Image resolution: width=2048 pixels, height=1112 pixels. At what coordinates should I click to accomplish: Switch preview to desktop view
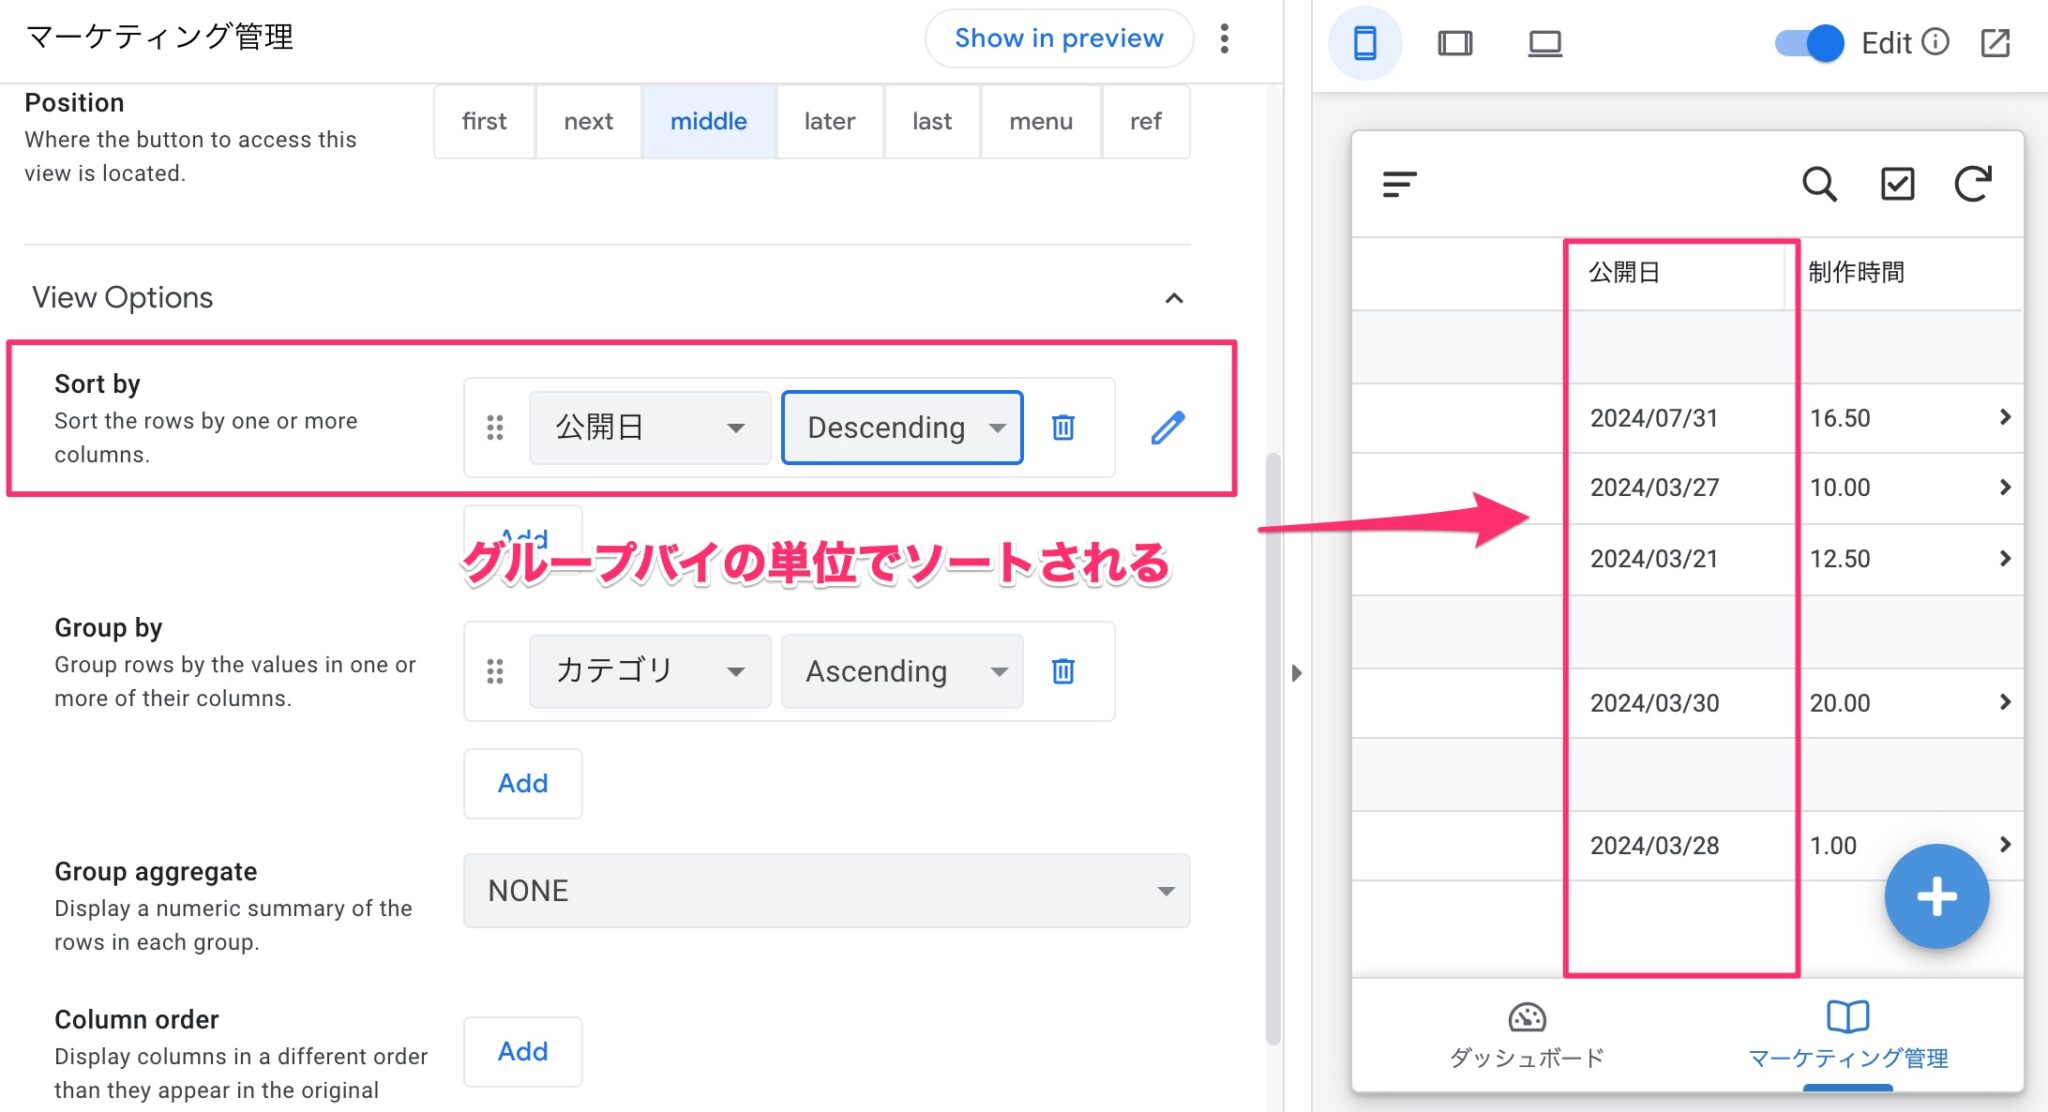click(1543, 42)
